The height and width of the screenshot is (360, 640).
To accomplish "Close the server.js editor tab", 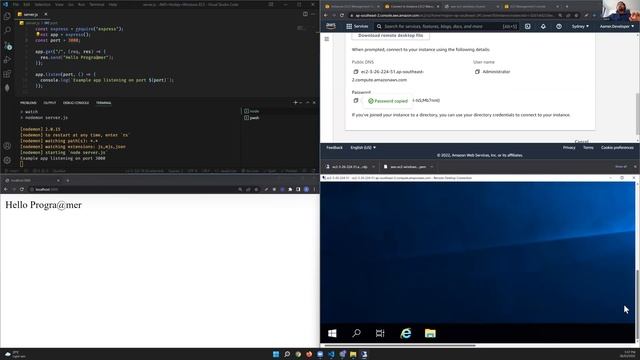I will click(46, 14).
